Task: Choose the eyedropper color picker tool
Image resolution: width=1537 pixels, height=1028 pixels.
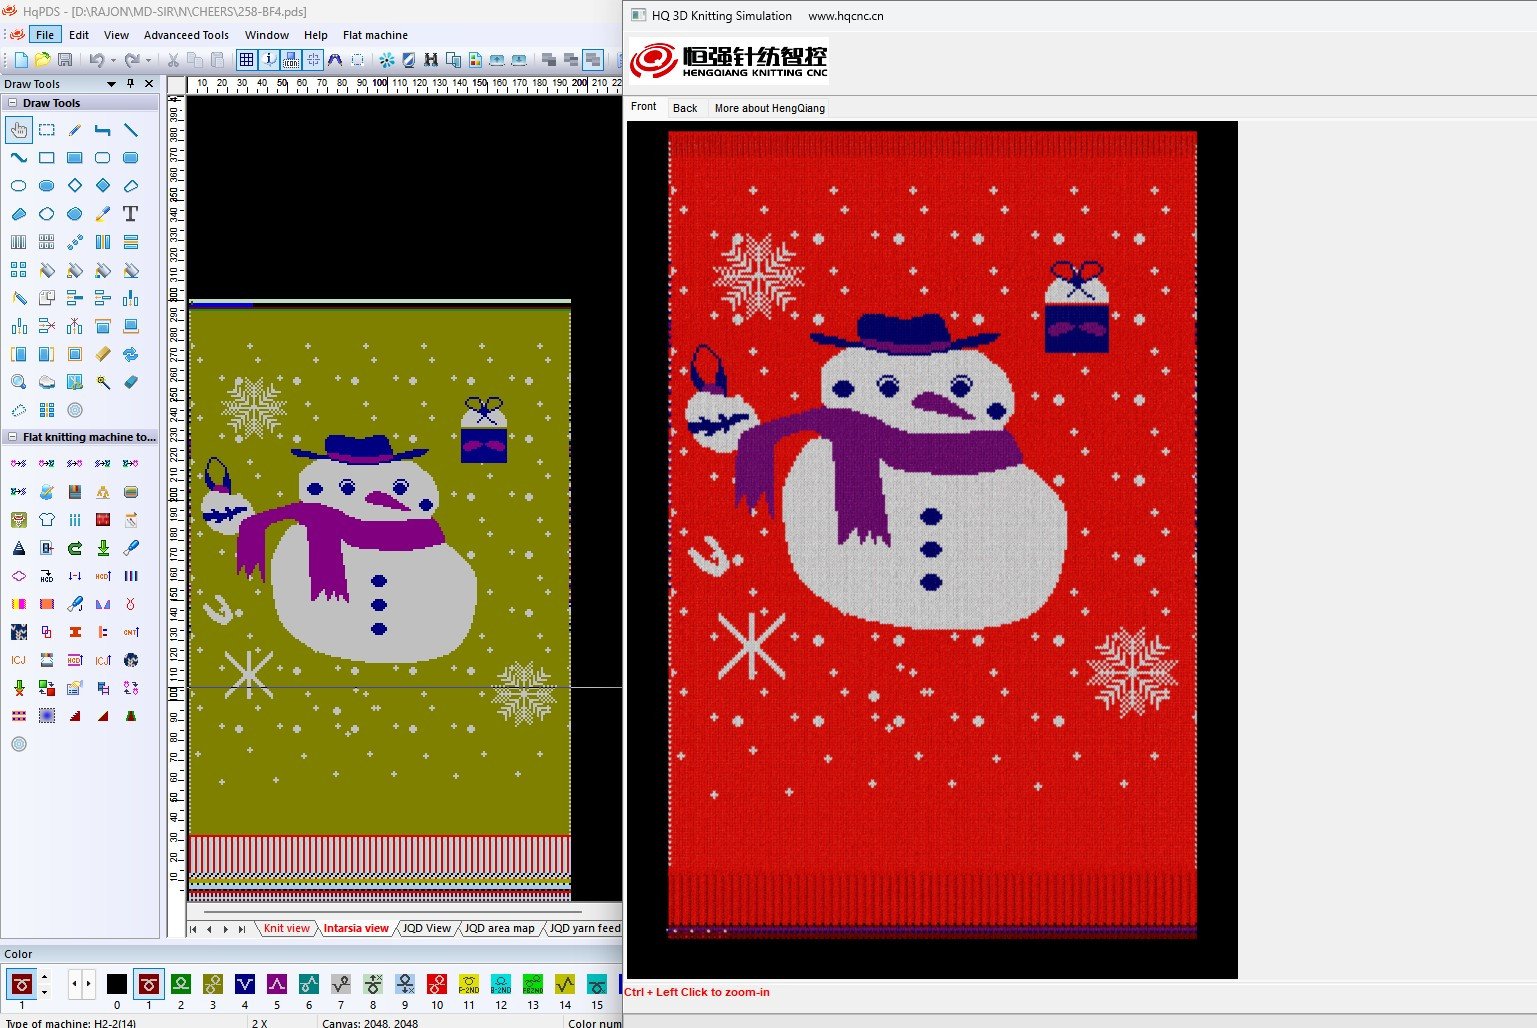Action: pos(102,214)
